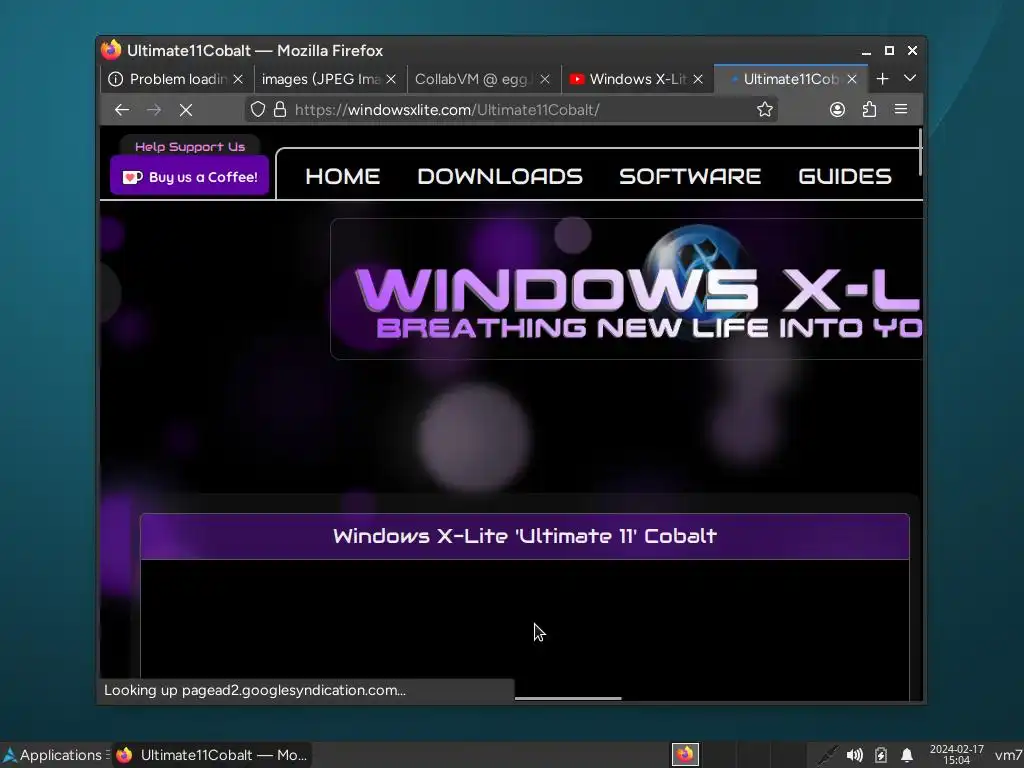Stop the page from loading
The width and height of the screenshot is (1024, 768).
tap(186, 110)
